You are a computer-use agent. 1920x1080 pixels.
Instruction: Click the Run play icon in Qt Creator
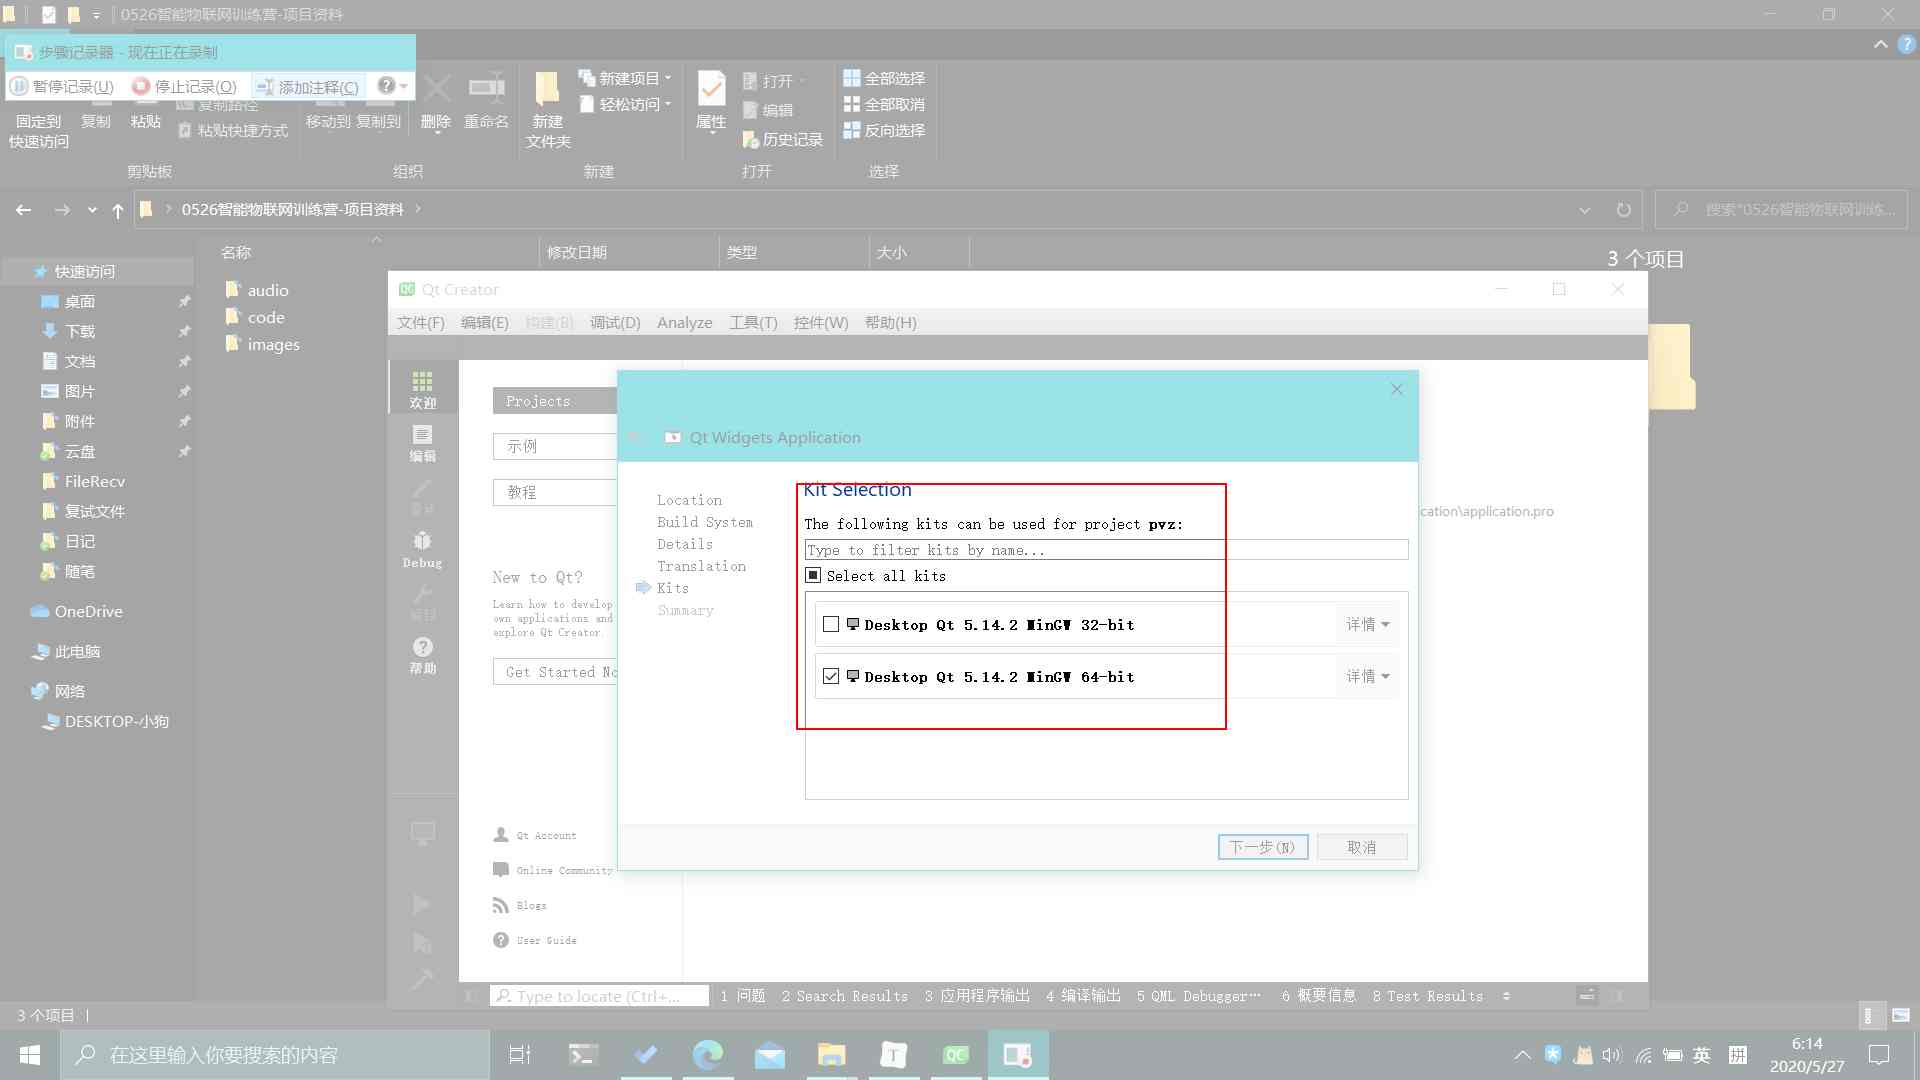[x=422, y=904]
